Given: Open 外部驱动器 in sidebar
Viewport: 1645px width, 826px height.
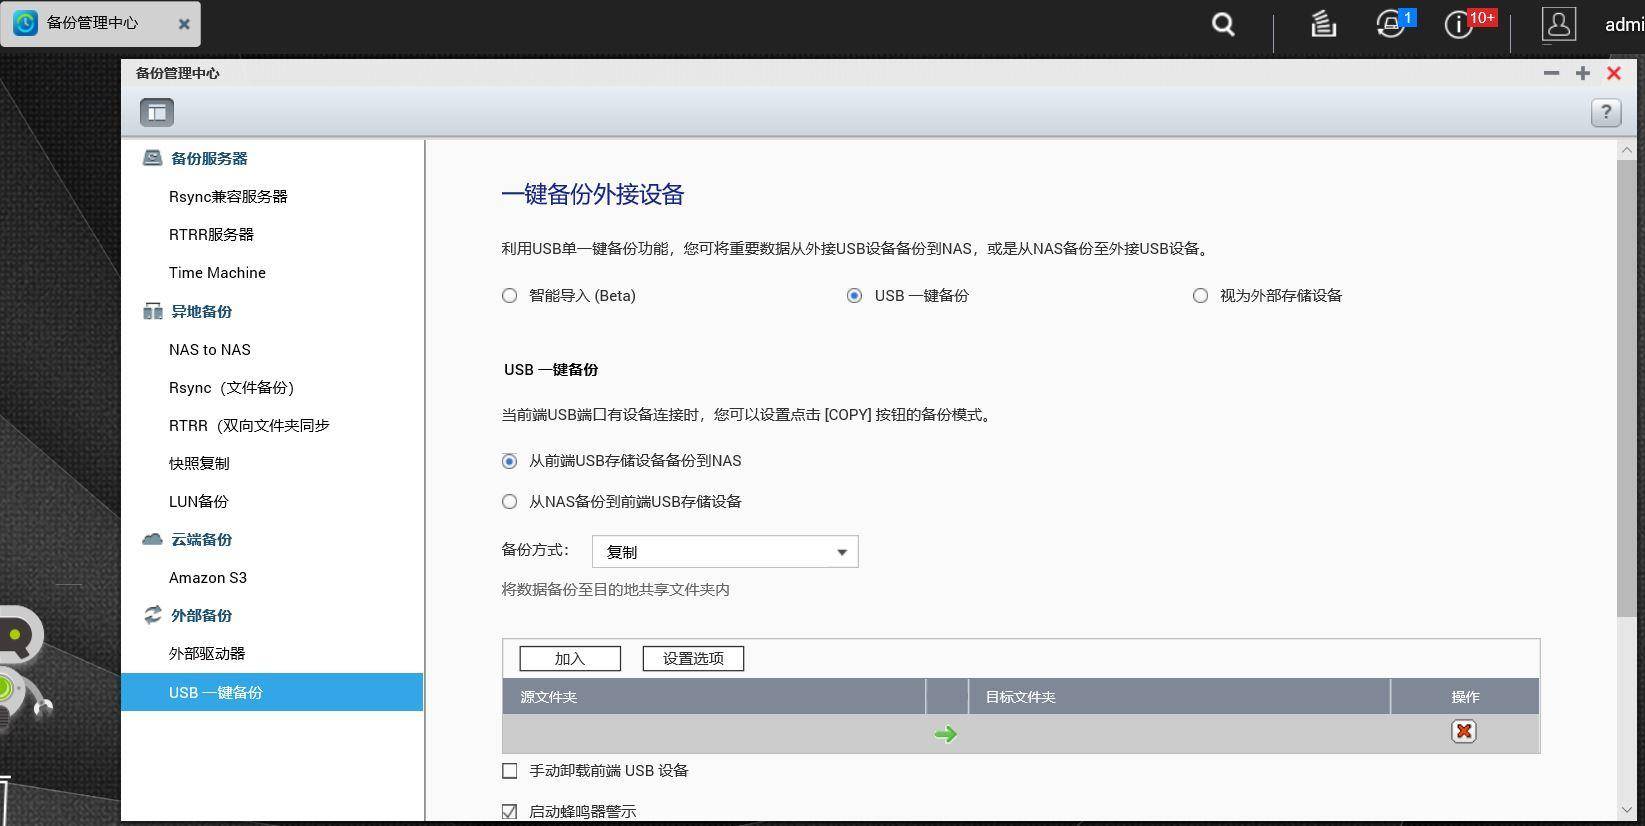Looking at the screenshot, I should pyautogui.click(x=207, y=654).
